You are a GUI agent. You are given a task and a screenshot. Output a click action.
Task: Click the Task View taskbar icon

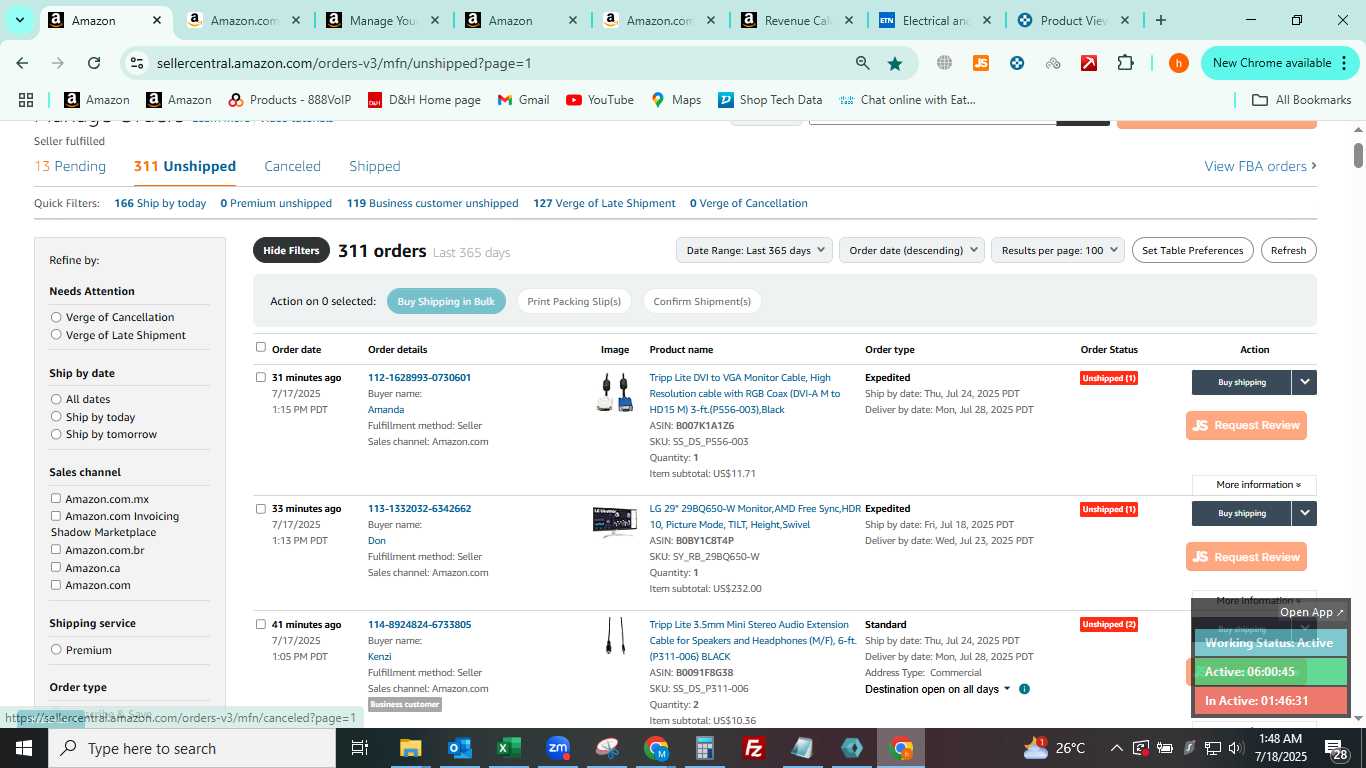click(x=360, y=748)
